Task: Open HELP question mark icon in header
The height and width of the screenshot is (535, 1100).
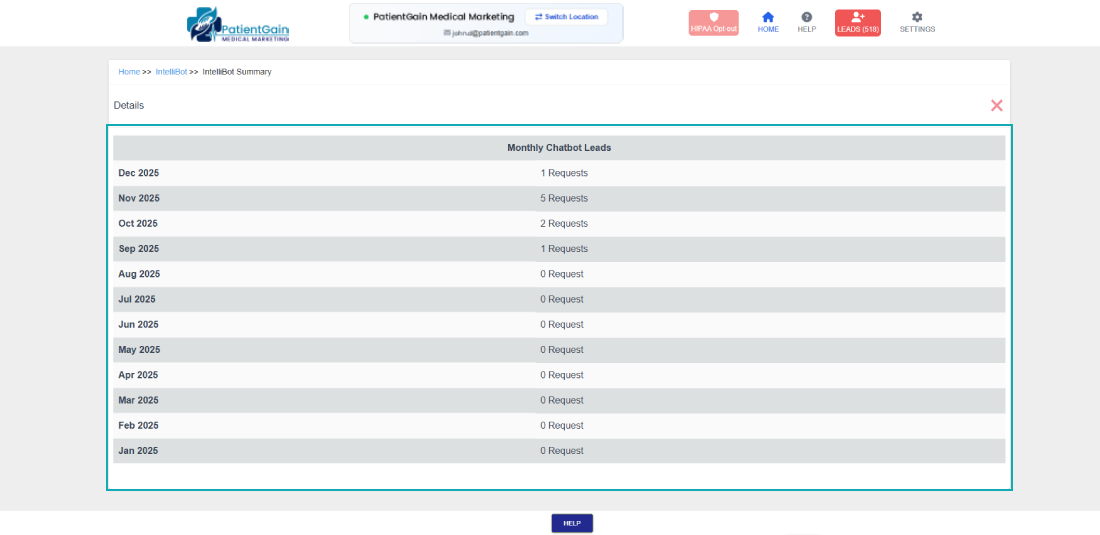Action: pos(807,22)
